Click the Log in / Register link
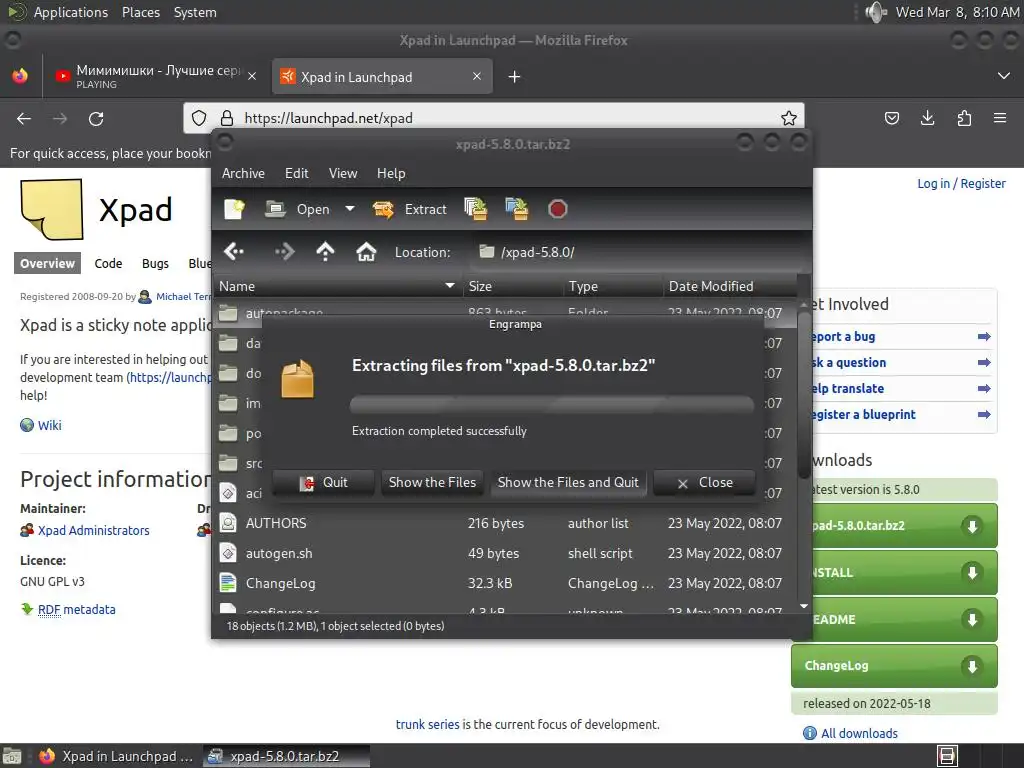 (x=961, y=184)
